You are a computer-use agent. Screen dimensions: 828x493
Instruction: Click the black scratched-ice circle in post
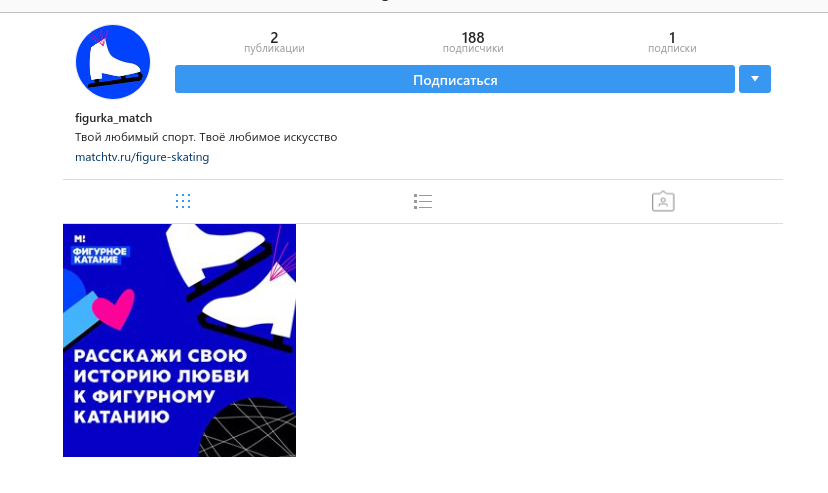coord(248,429)
